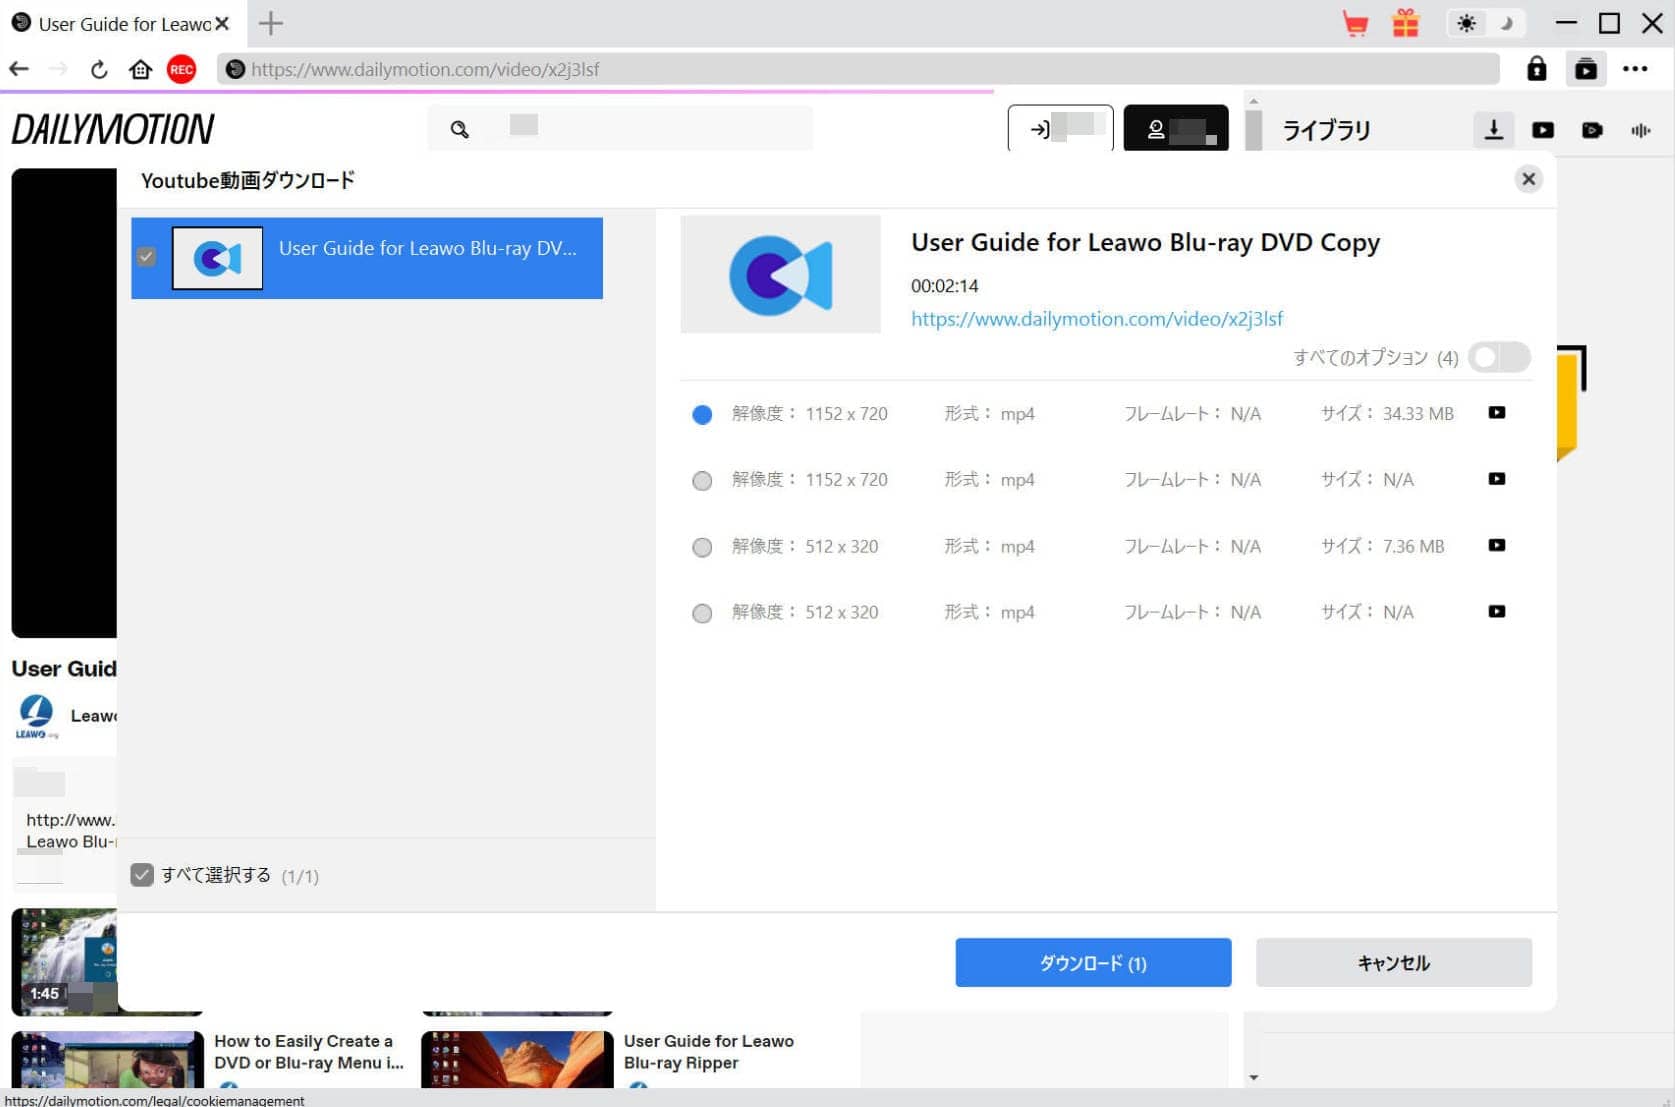Viewport: 1675px width, 1107px height.
Task: Click the video thumbnail showing 1:45
Action: tap(64, 961)
